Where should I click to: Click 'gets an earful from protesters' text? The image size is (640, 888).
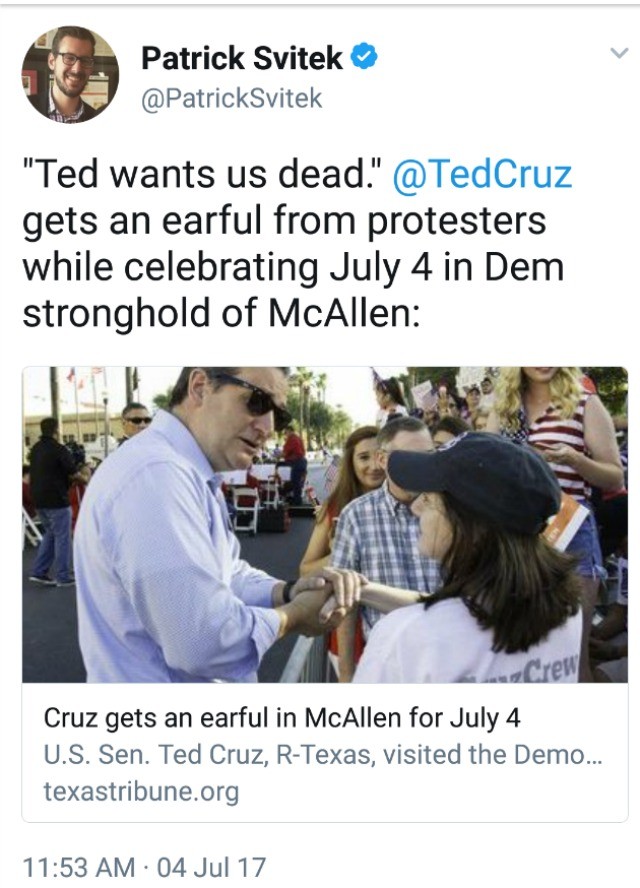click(284, 221)
